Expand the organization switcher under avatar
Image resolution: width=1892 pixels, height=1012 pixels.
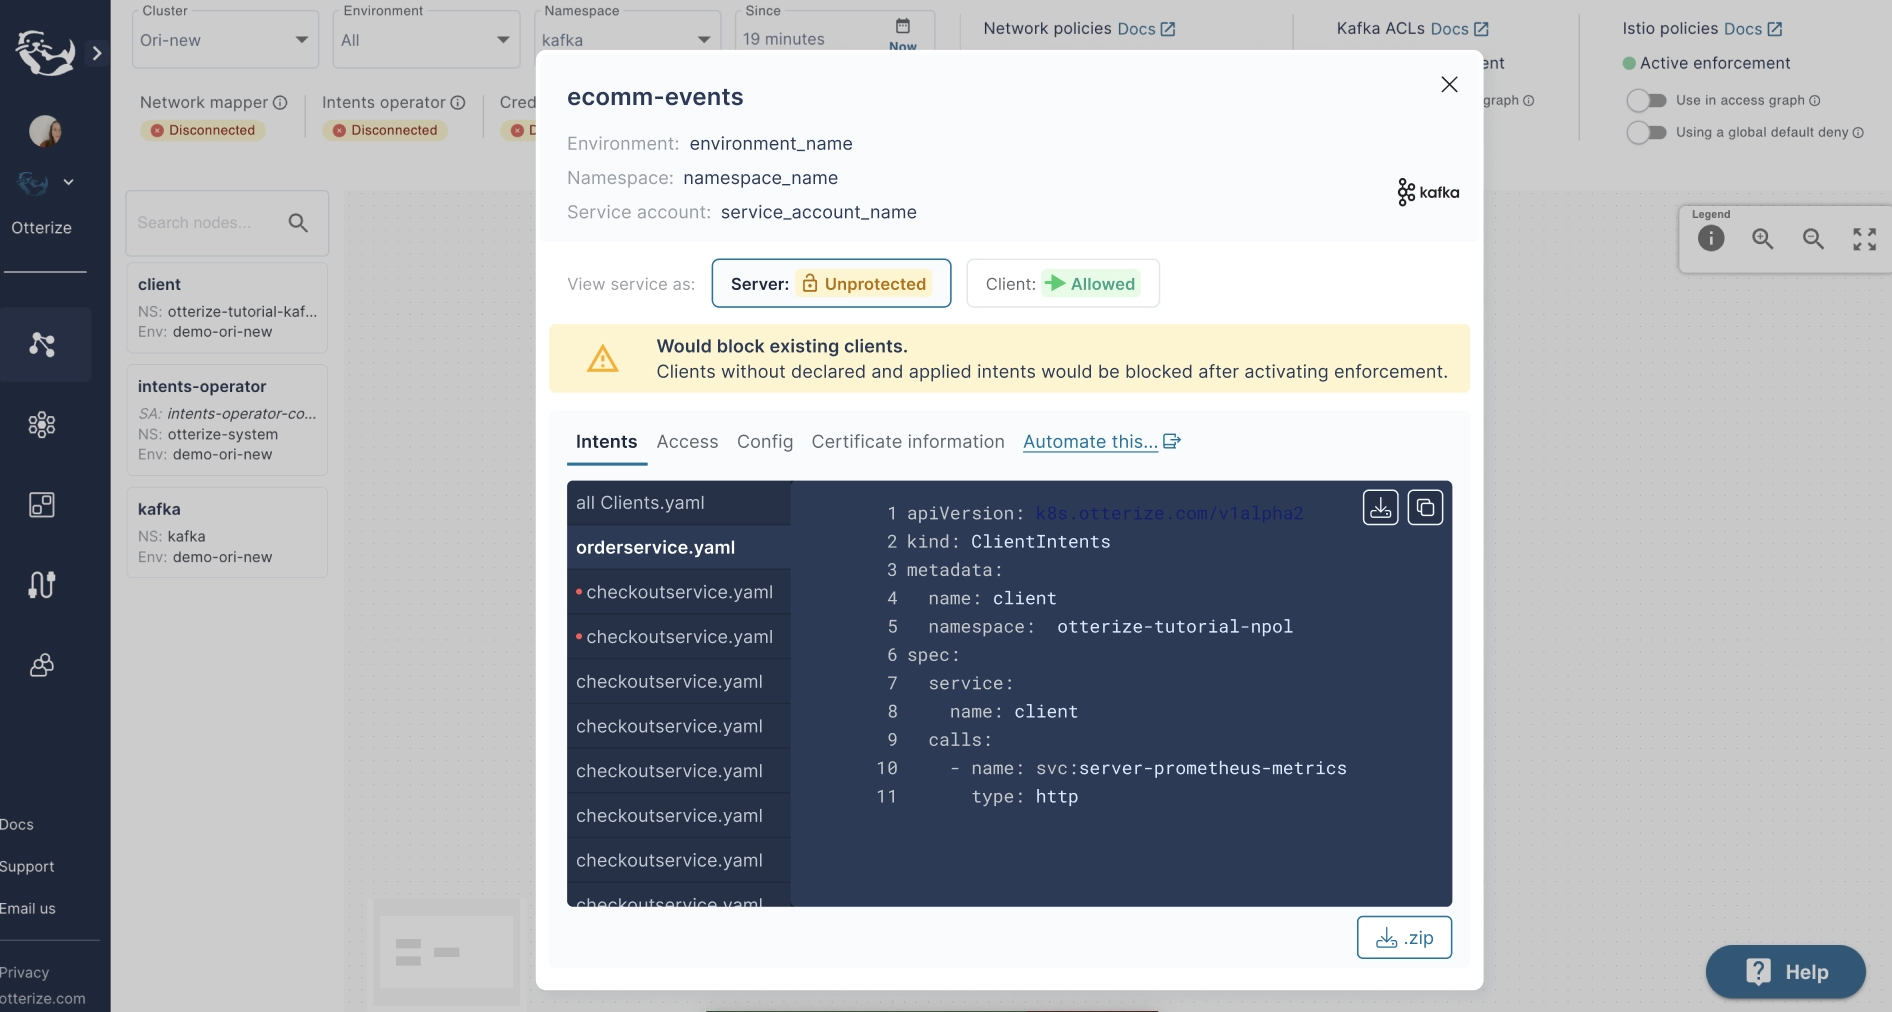[x=68, y=182]
